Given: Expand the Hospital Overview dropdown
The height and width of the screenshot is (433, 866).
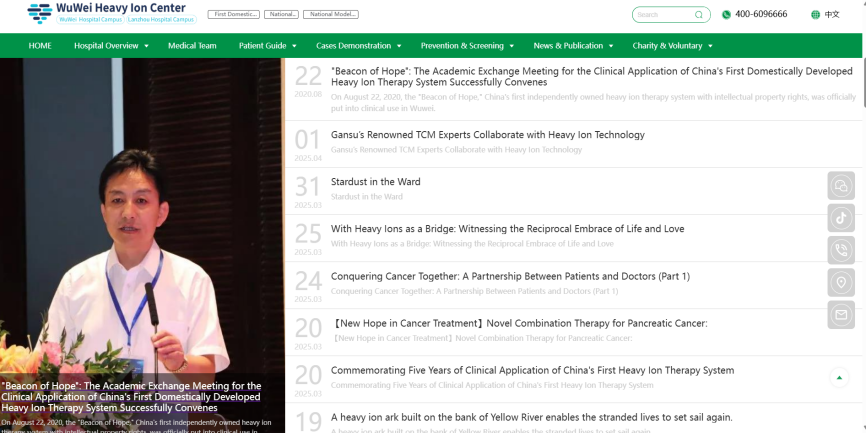Looking at the screenshot, I should (111, 46).
